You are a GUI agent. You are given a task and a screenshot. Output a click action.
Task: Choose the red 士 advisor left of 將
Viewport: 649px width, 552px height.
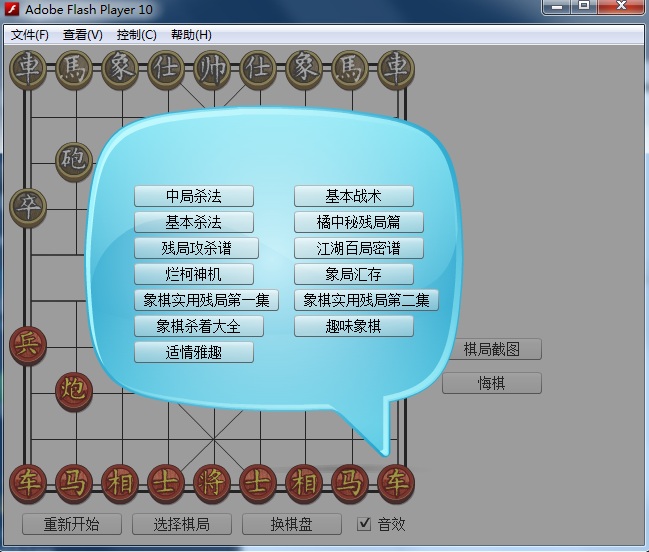click(166, 484)
